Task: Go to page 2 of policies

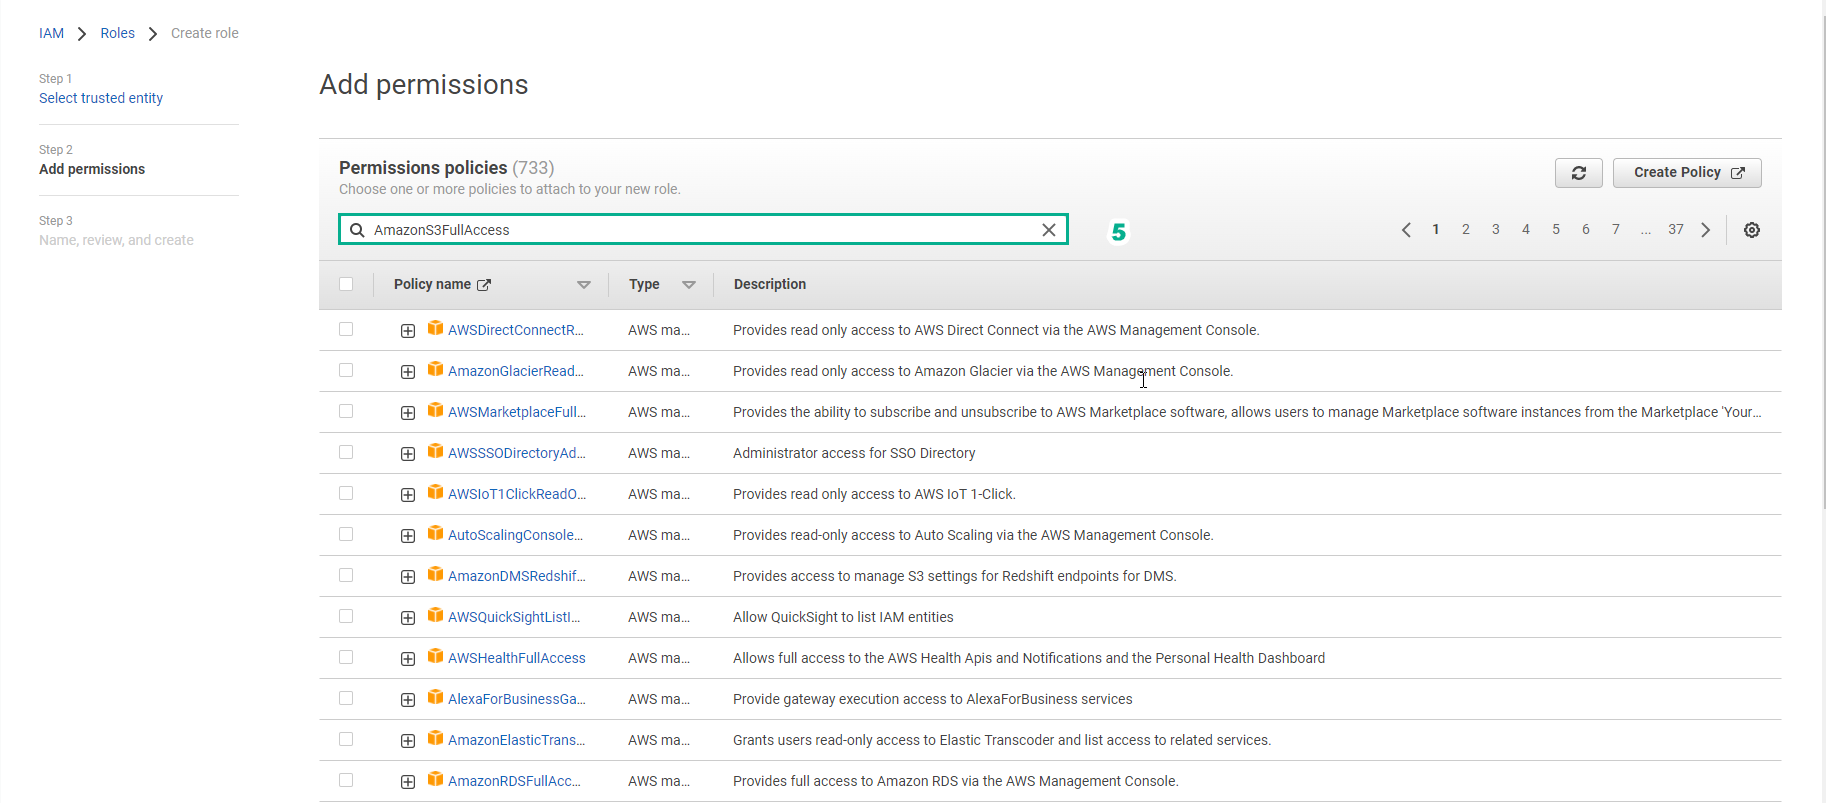Action: tap(1466, 229)
